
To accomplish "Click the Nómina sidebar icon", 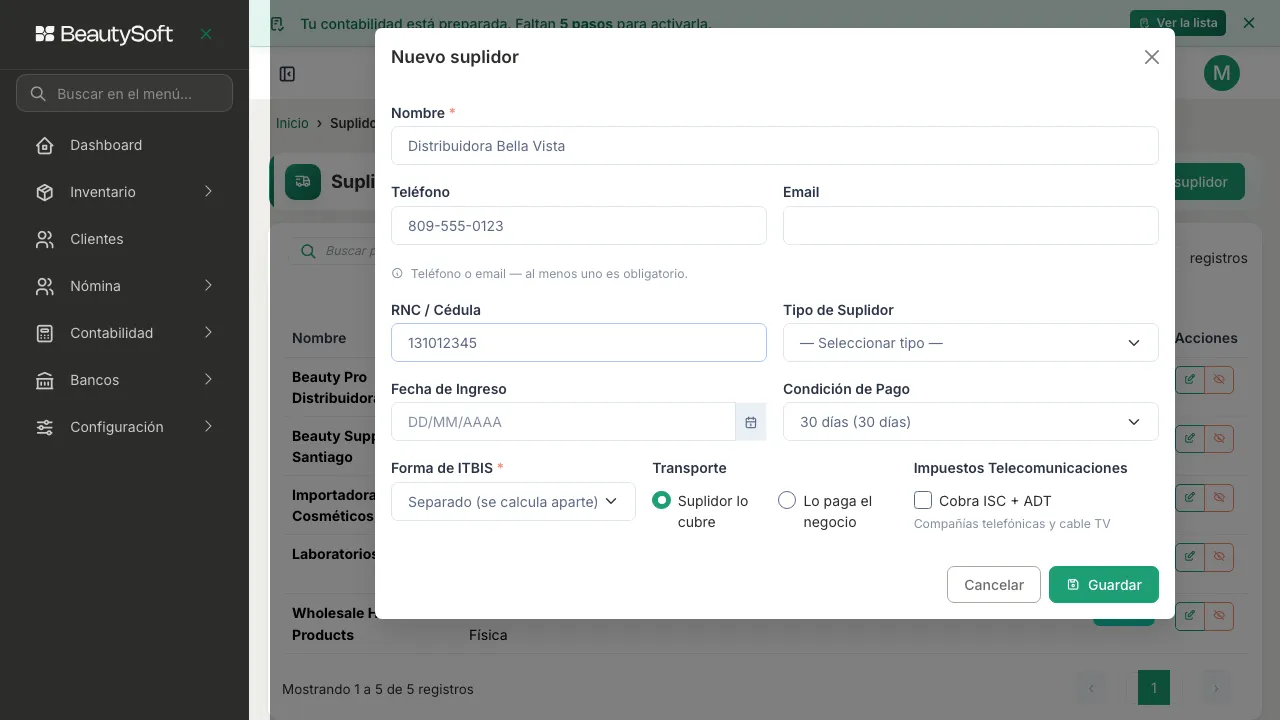I will (x=45, y=286).
